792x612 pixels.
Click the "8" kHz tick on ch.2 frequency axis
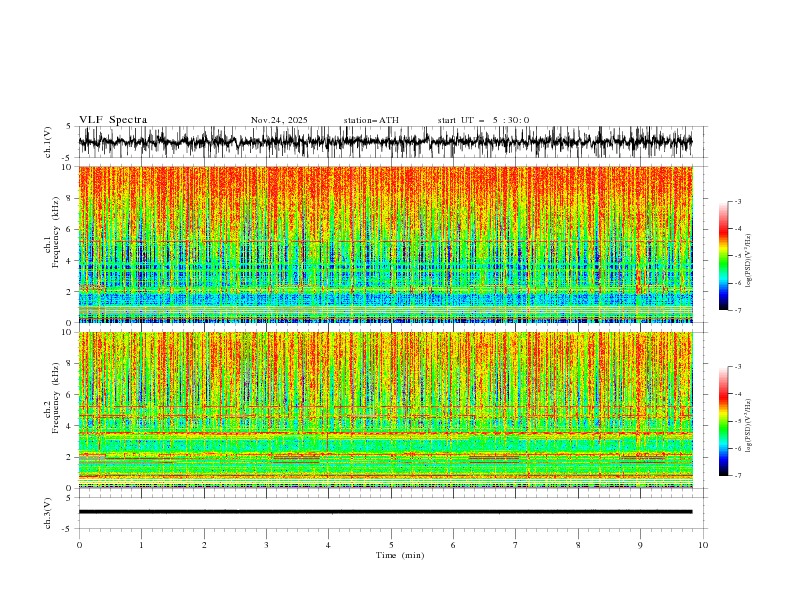(70, 364)
